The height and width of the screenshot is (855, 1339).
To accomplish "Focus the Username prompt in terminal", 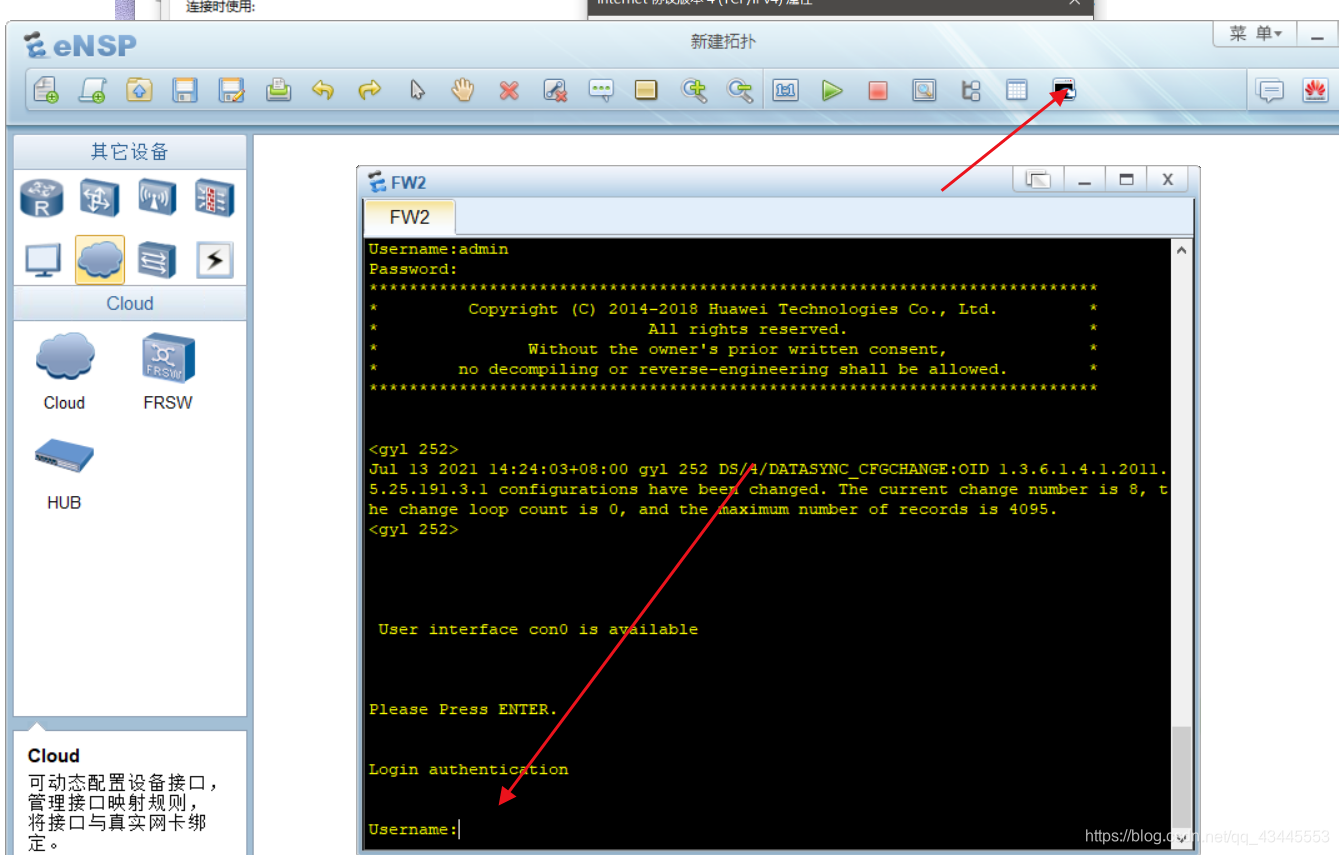I will click(x=413, y=829).
